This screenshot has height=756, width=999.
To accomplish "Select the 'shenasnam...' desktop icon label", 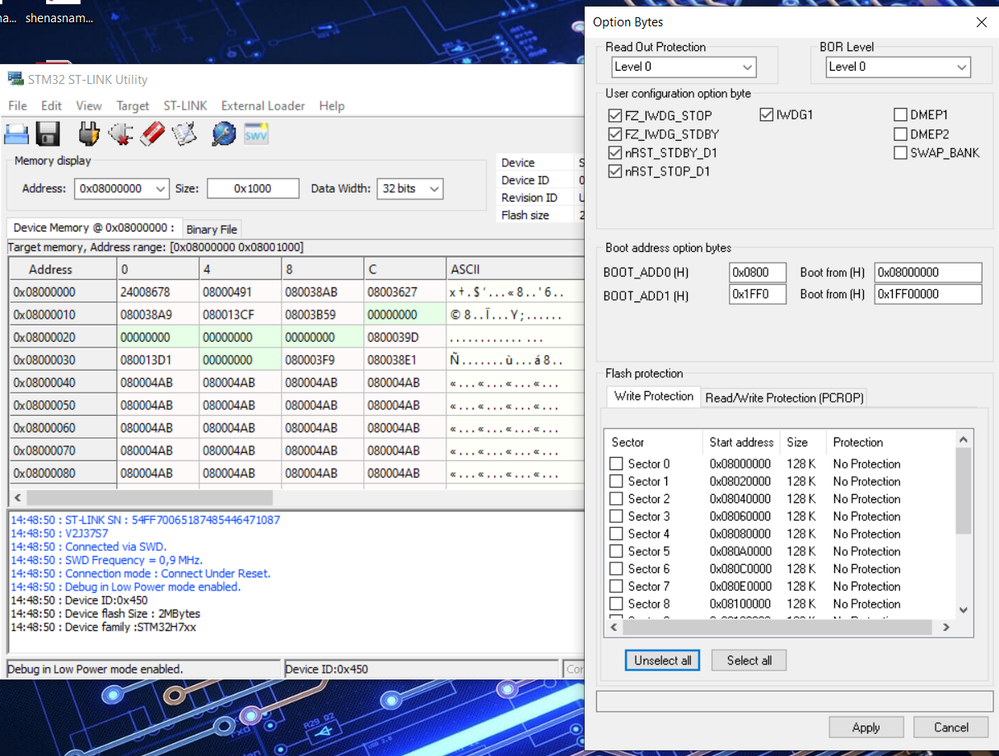I will point(59,18).
